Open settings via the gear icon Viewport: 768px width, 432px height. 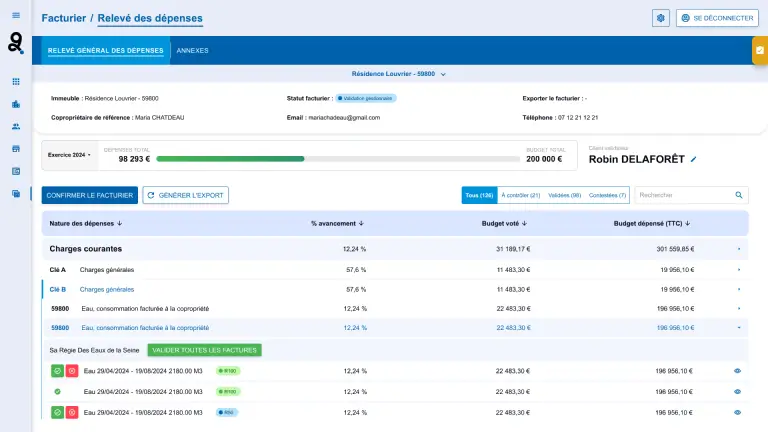(661, 18)
